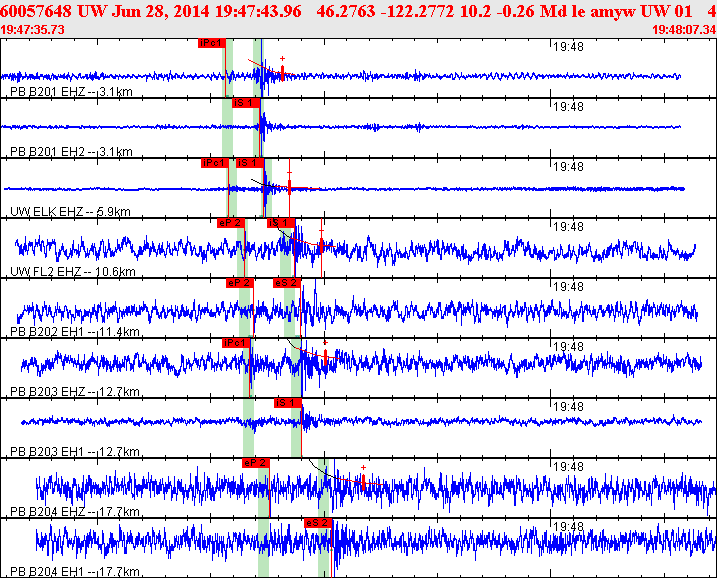Click the red plus coda marker on PB B201 EHZ
The height and width of the screenshot is (578, 717).
pyautogui.click(x=283, y=60)
